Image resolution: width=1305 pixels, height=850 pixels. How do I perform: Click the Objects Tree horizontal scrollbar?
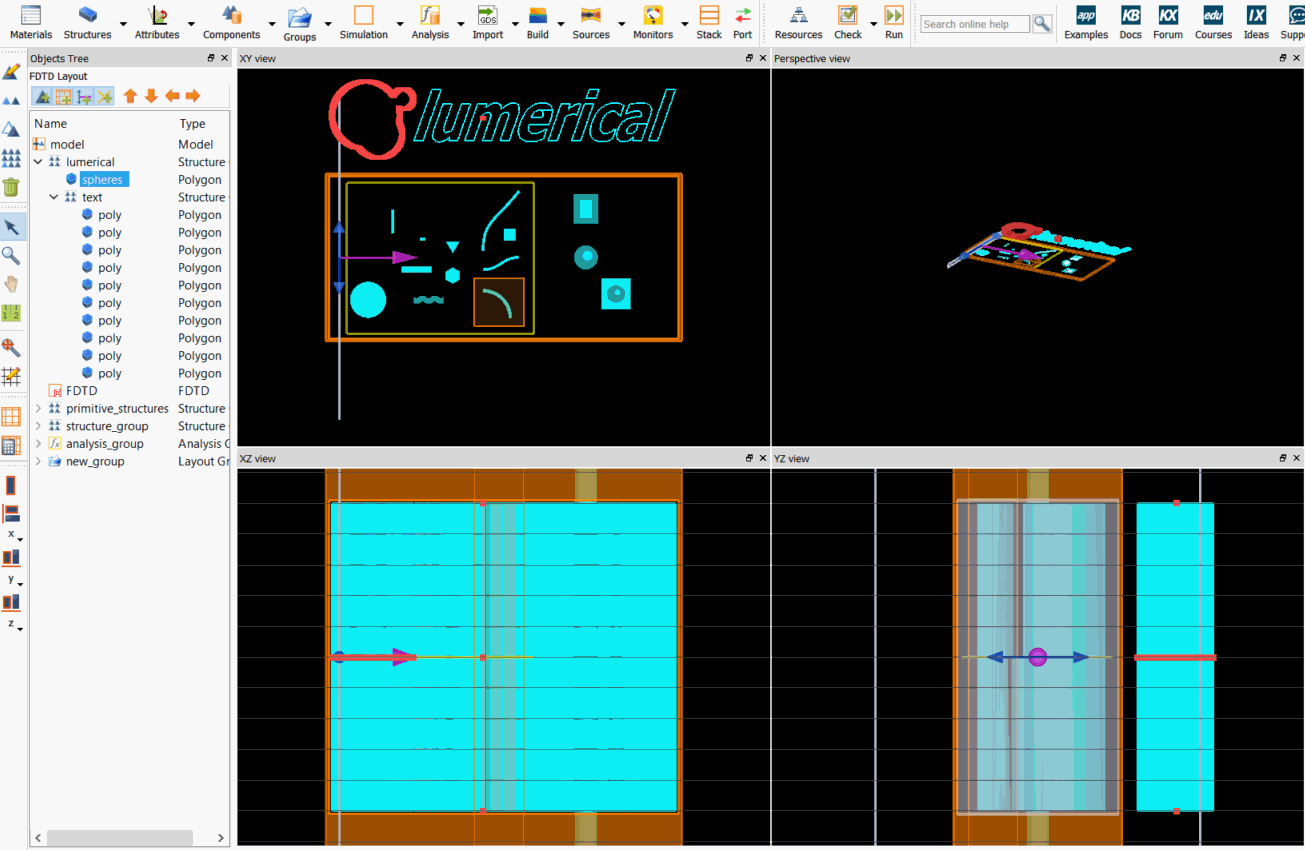[x=119, y=838]
